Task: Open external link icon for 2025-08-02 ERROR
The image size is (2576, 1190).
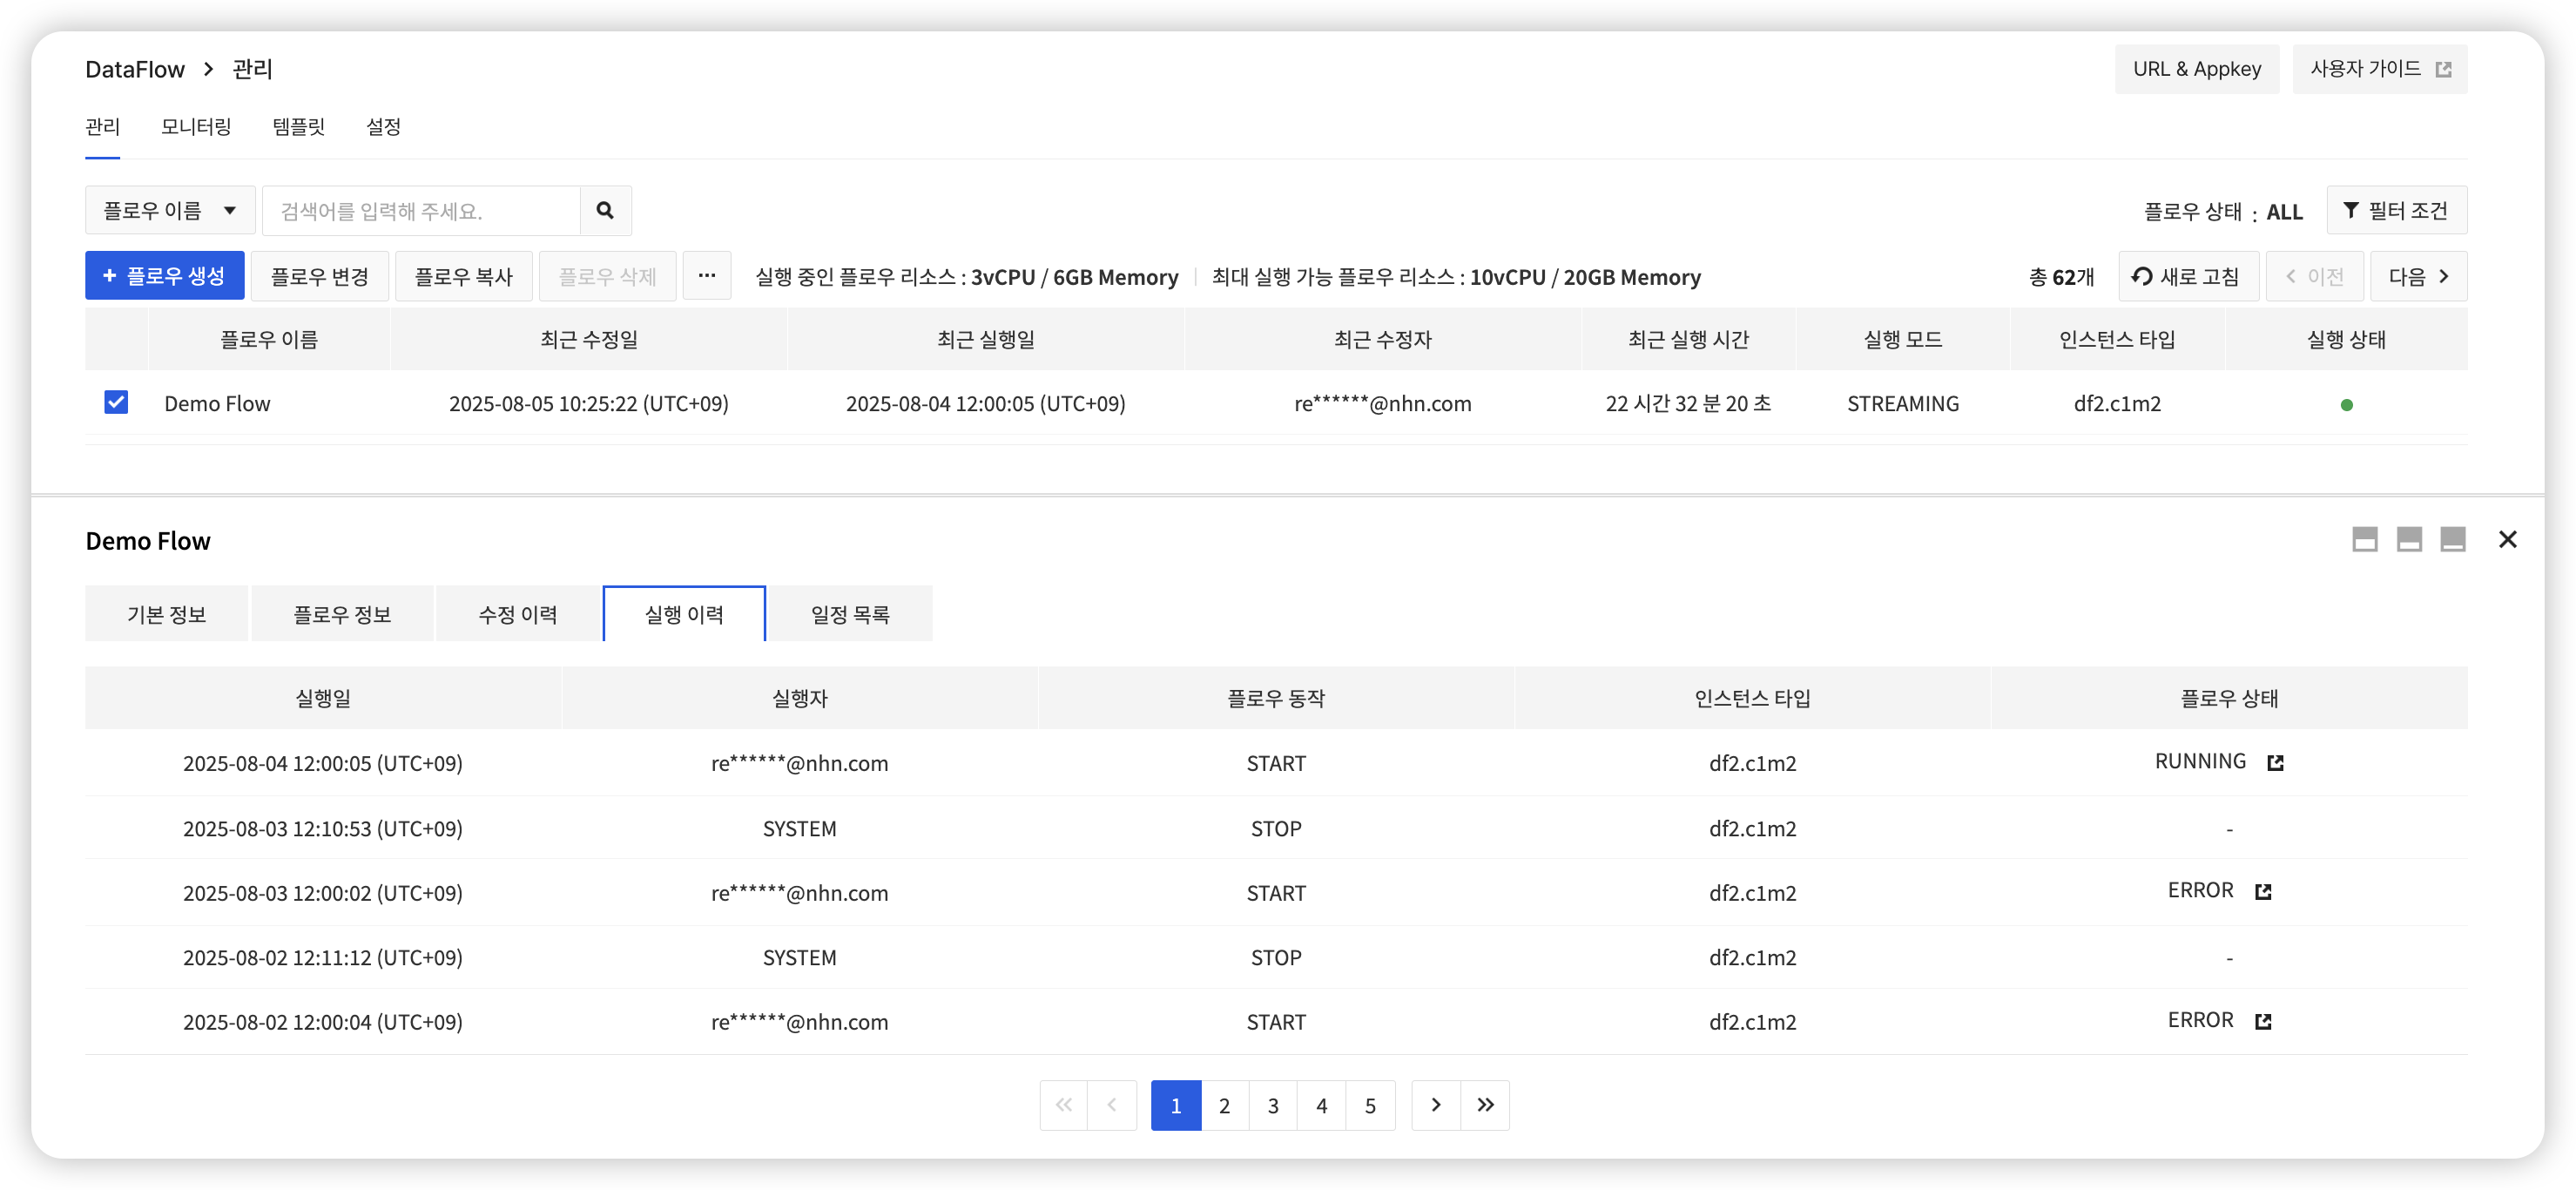Action: (2263, 1021)
